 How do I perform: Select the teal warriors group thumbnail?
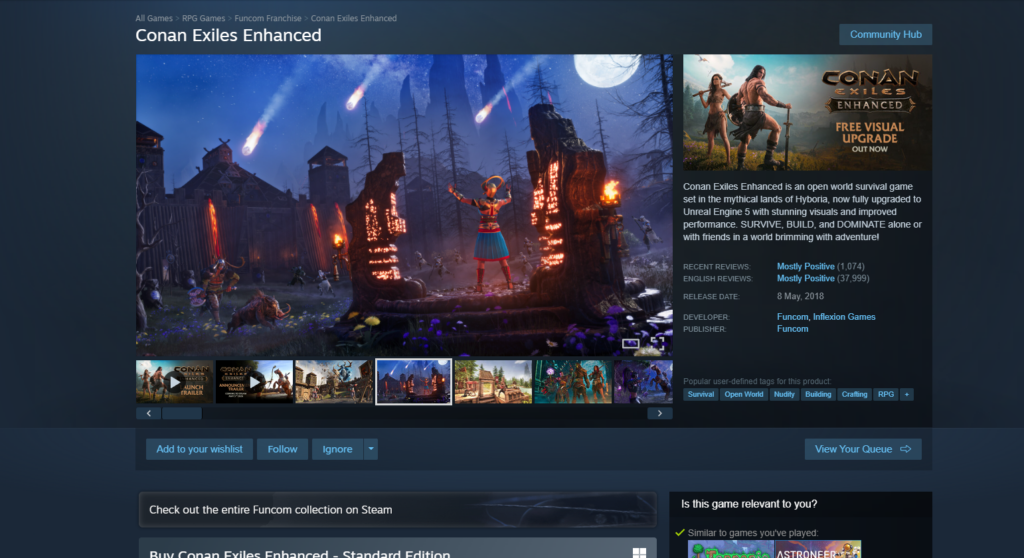(x=573, y=382)
